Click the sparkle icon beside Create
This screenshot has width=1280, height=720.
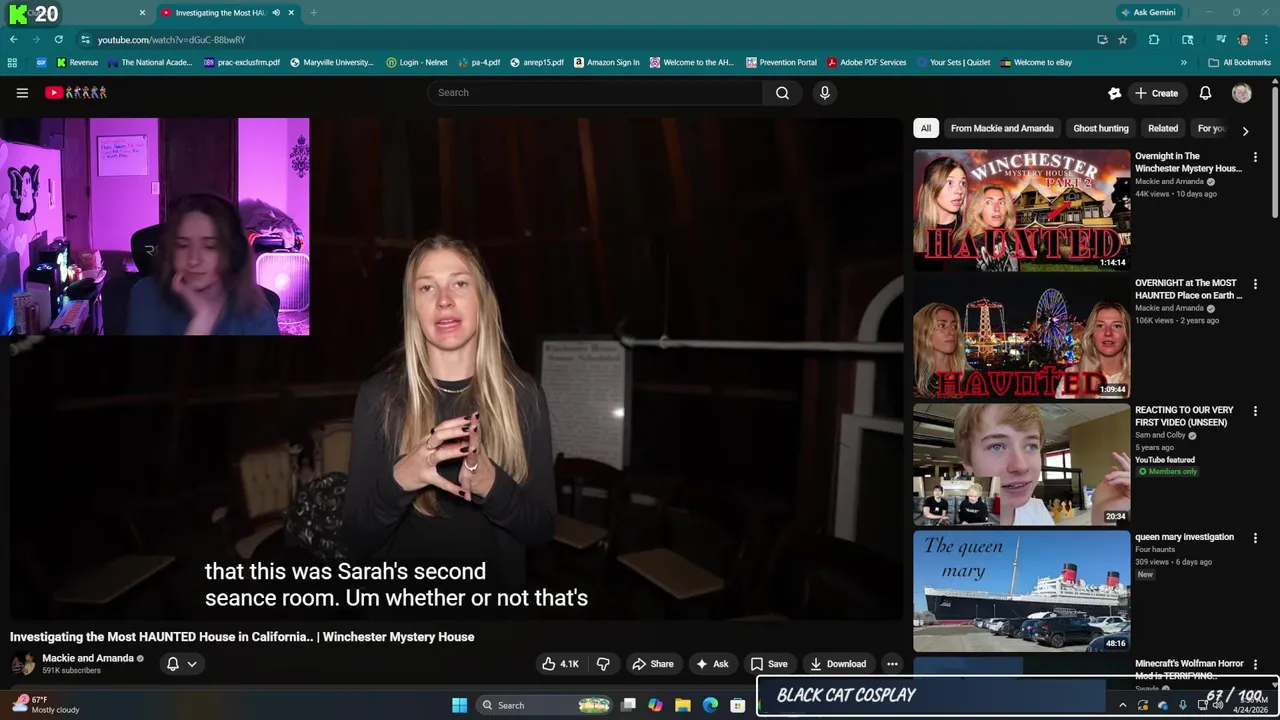coord(1114,93)
